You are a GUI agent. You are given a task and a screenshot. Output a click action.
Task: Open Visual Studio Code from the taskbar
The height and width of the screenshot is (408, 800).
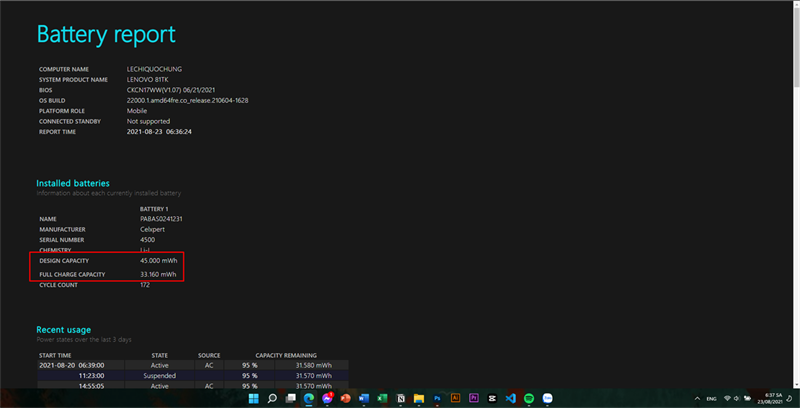[x=511, y=398]
